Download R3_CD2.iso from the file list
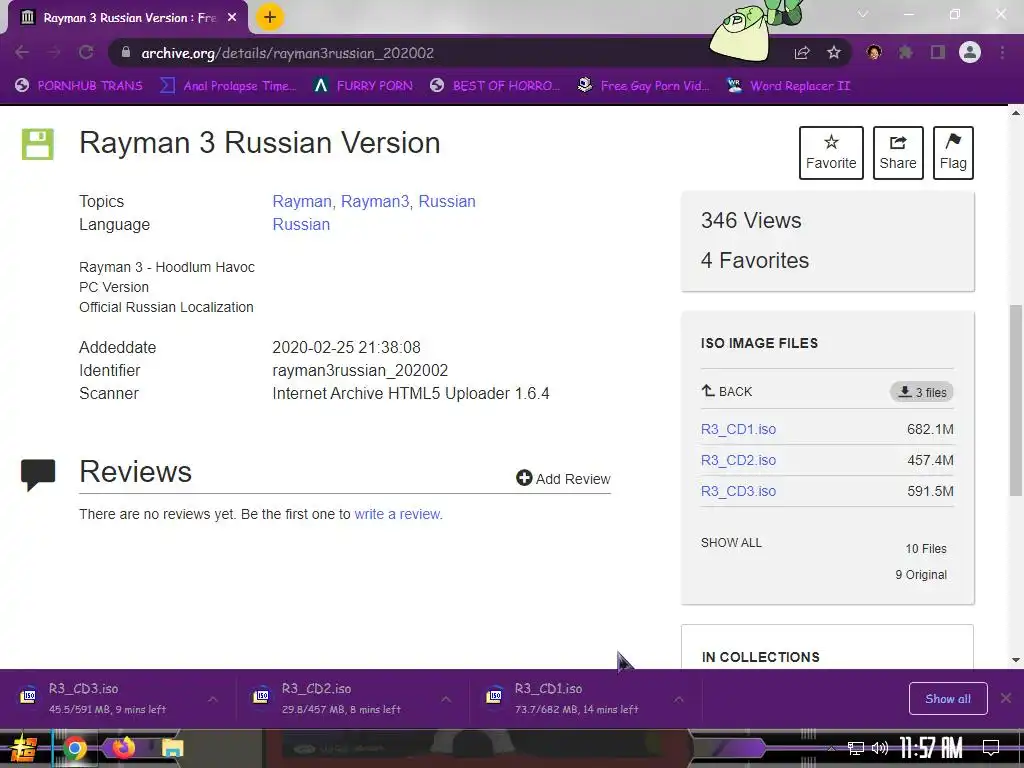The width and height of the screenshot is (1024, 768). (739, 460)
